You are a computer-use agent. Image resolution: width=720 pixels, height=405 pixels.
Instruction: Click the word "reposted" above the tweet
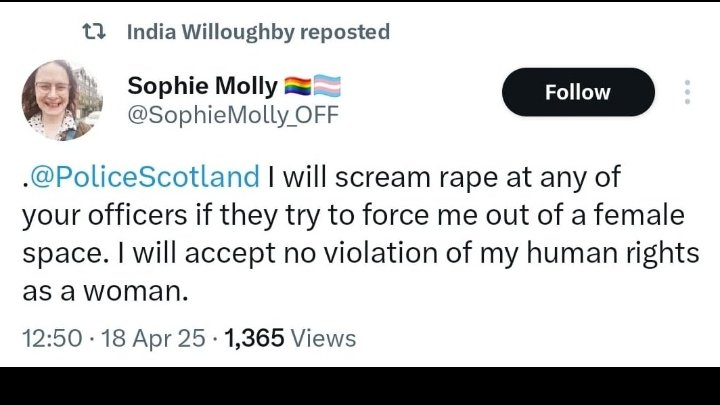click(338, 32)
